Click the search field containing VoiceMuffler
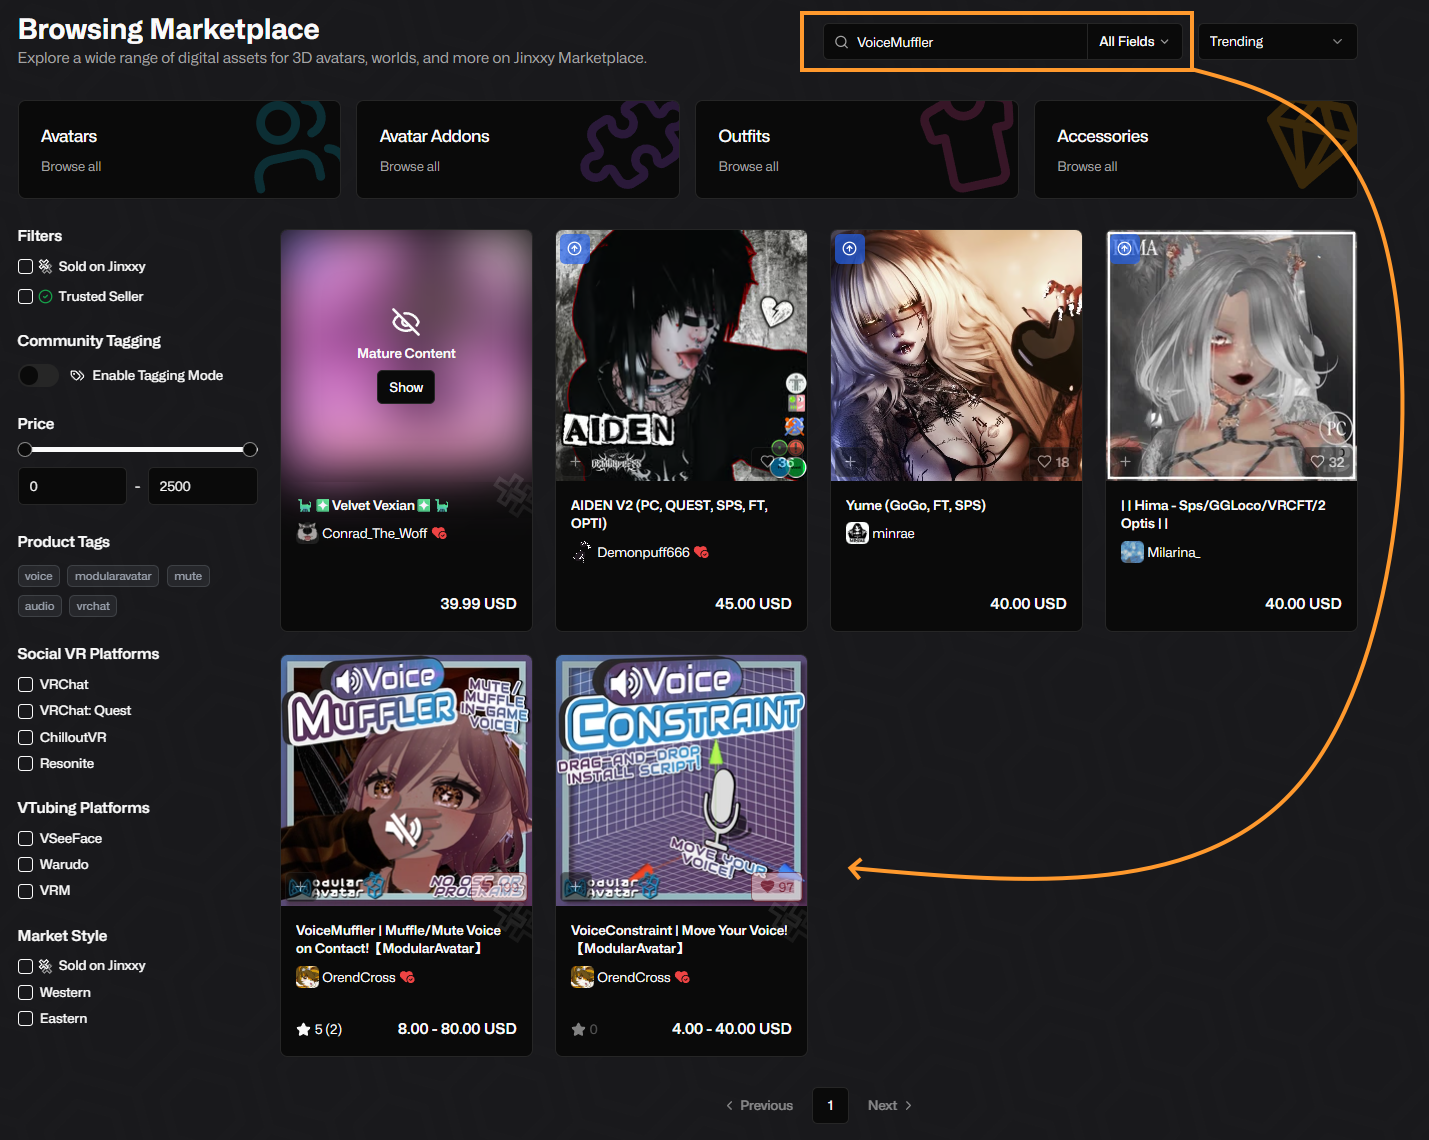 [955, 42]
